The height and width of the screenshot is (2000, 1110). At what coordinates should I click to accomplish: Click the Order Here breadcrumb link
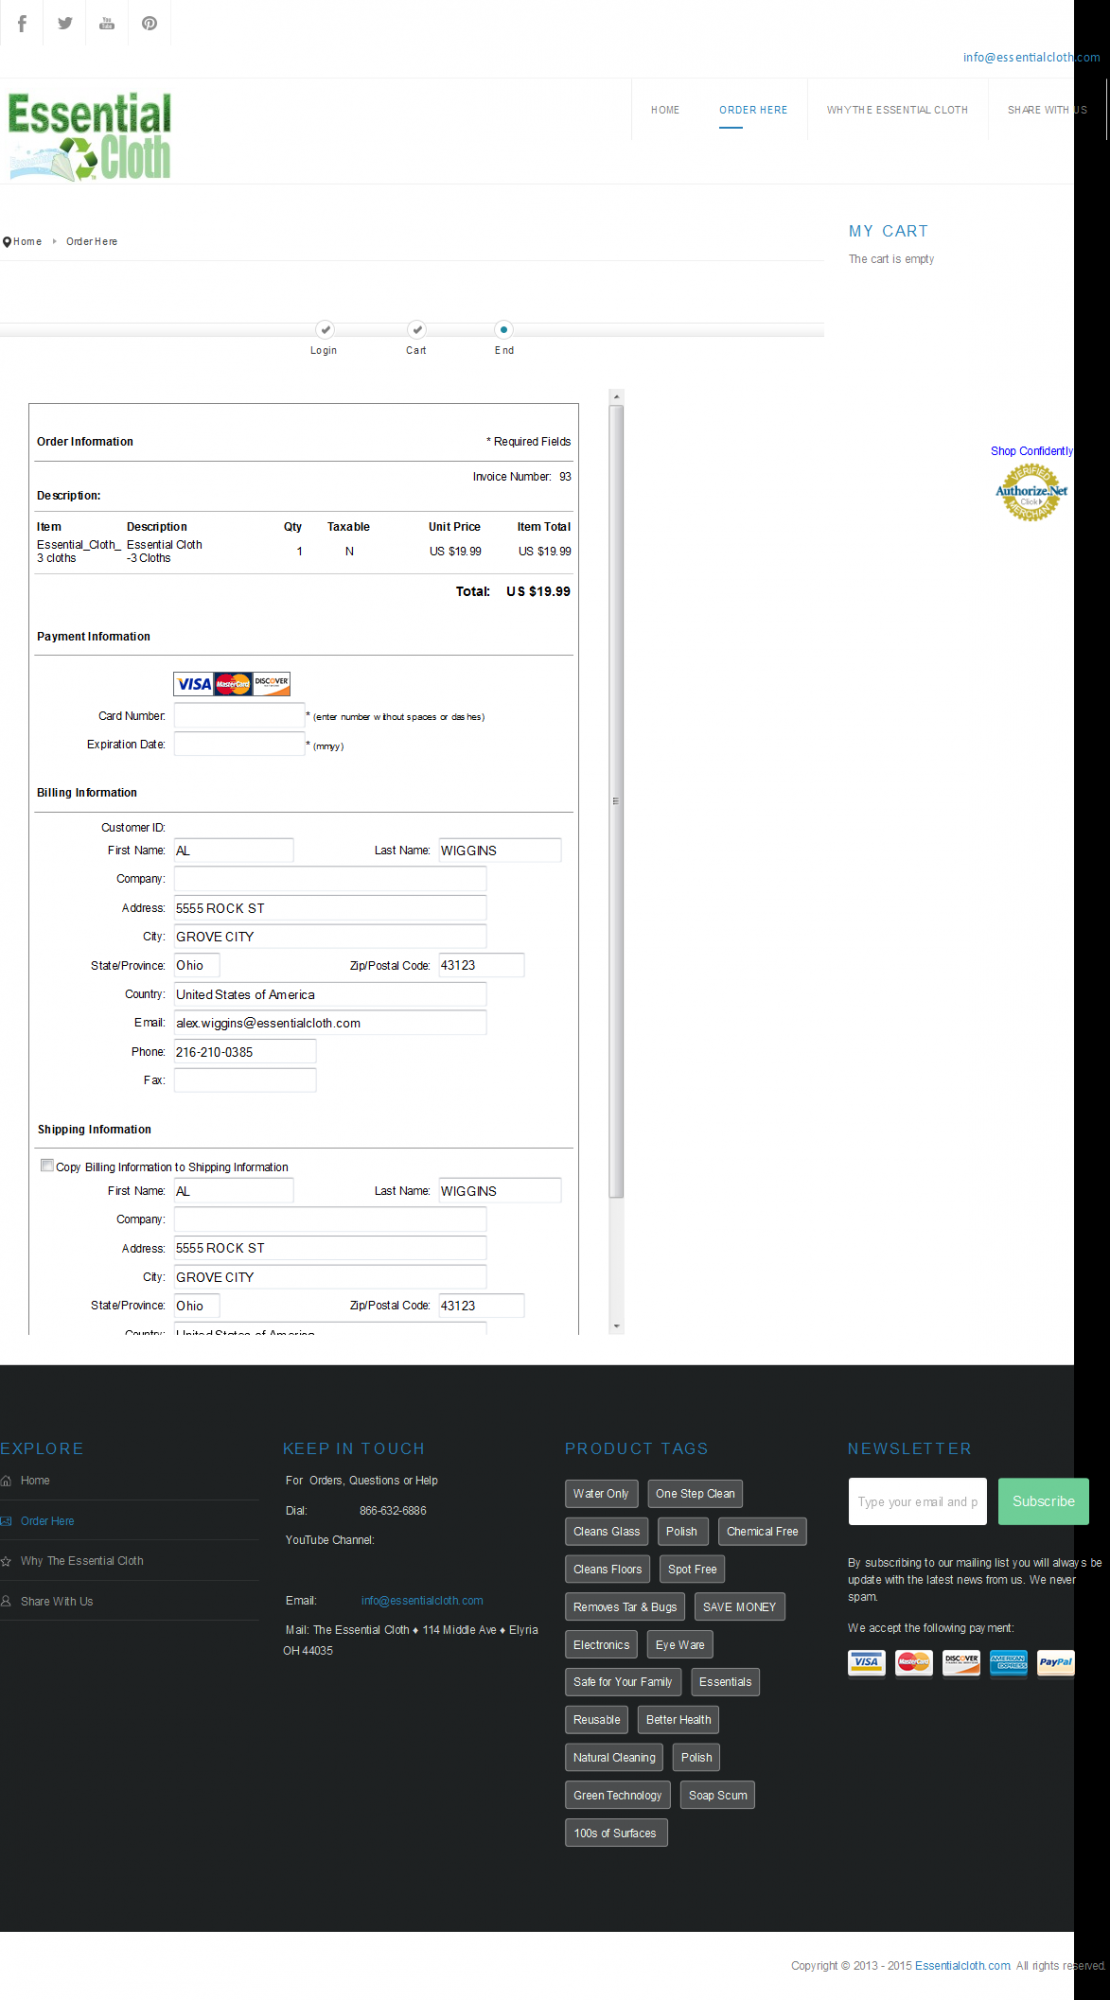tap(92, 242)
